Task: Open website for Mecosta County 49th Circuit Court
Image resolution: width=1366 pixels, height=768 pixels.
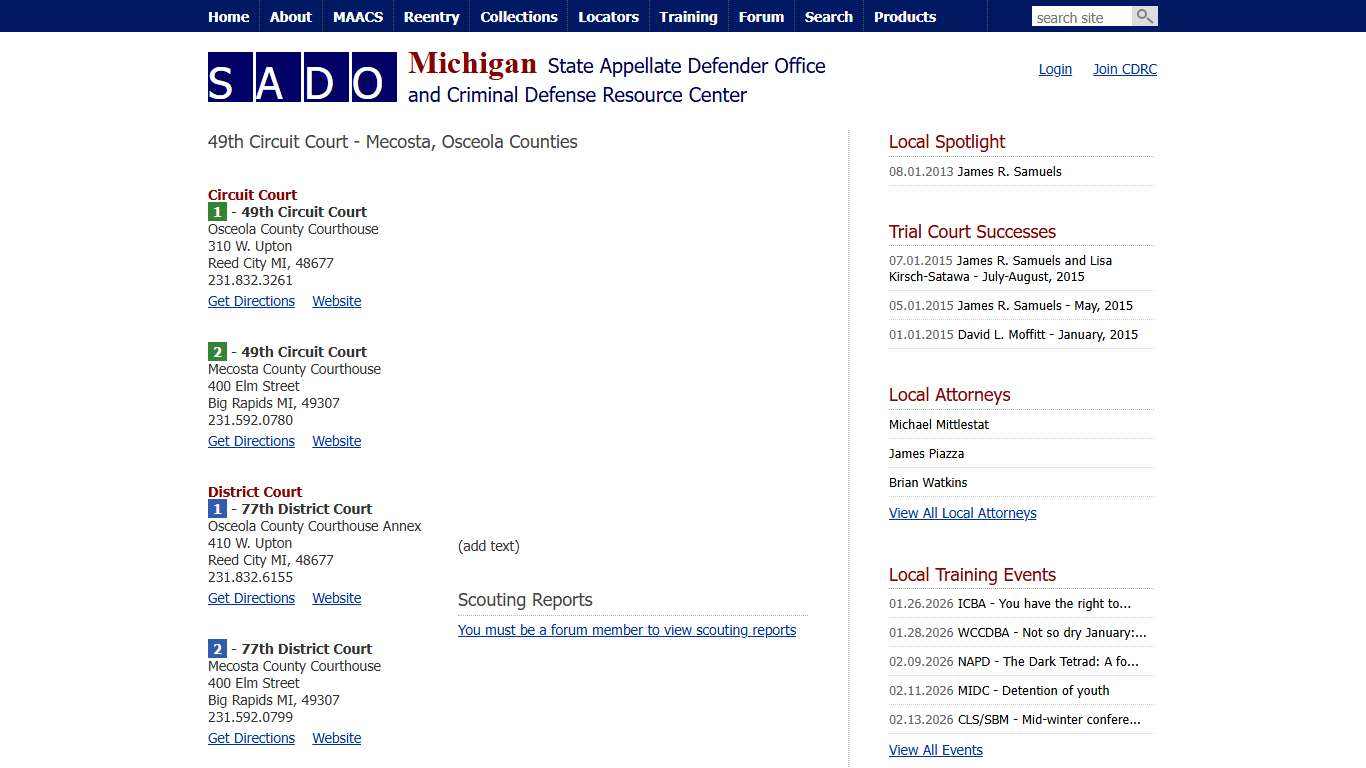Action: point(336,441)
